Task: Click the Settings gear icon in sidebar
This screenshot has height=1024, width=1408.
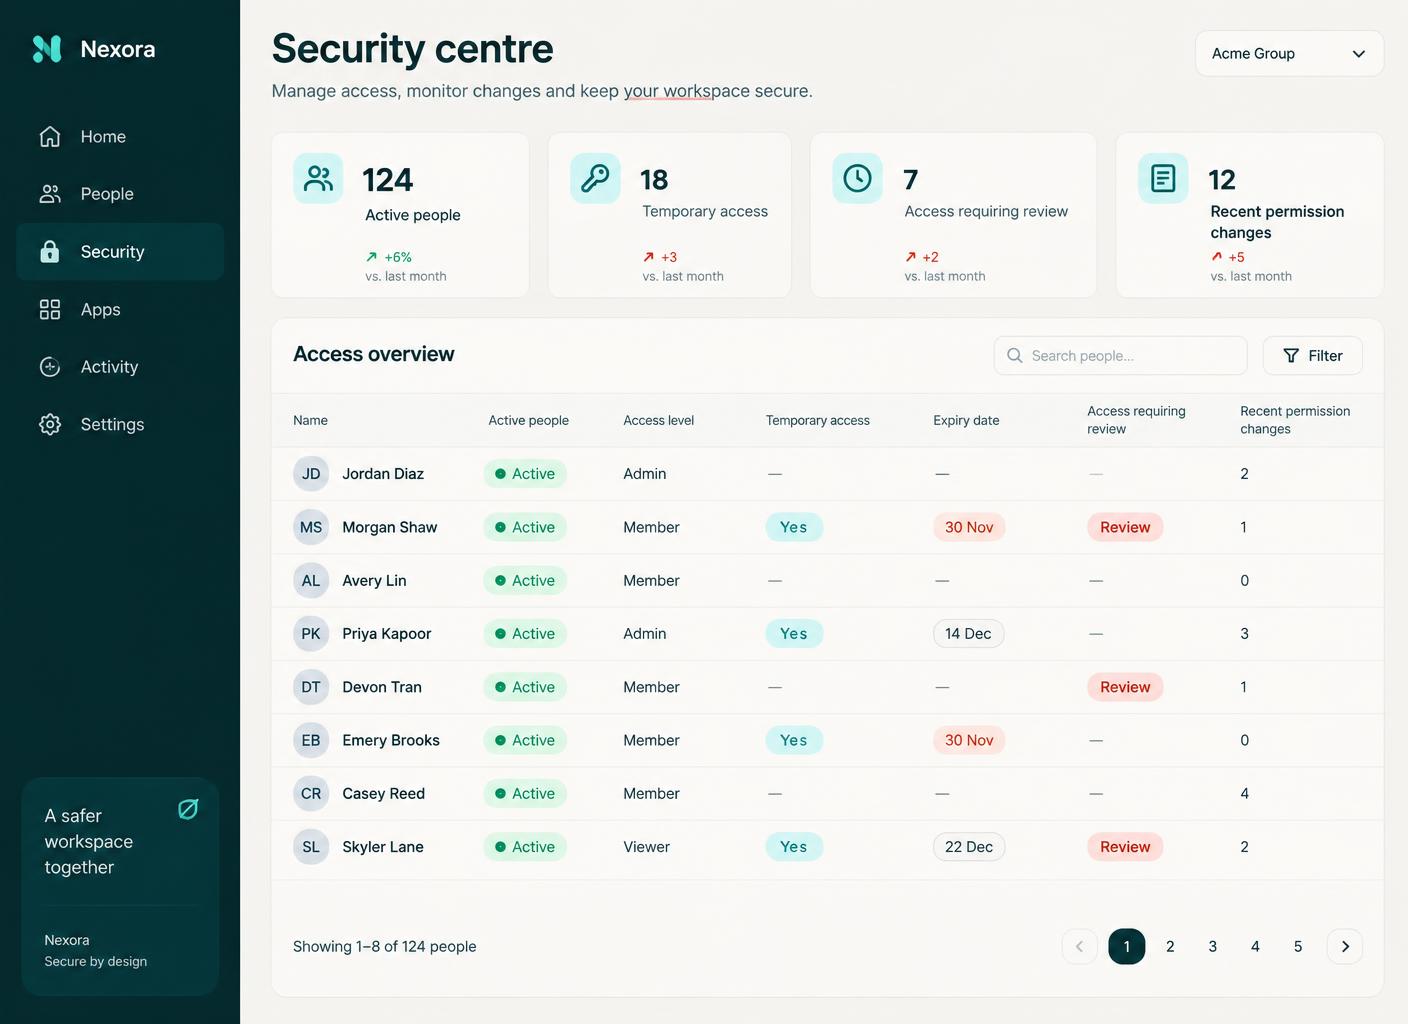Action: (x=50, y=425)
